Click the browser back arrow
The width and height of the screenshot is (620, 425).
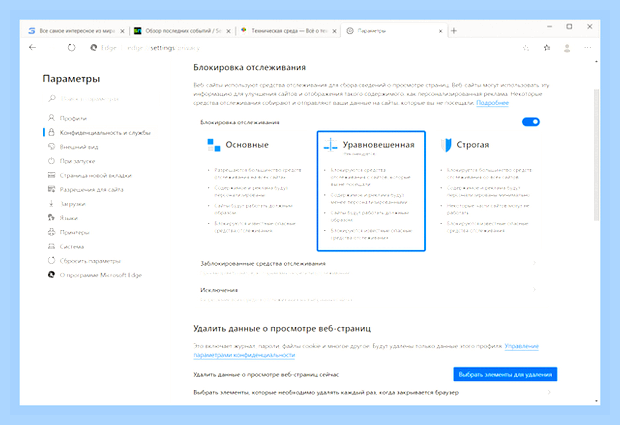pos(32,47)
